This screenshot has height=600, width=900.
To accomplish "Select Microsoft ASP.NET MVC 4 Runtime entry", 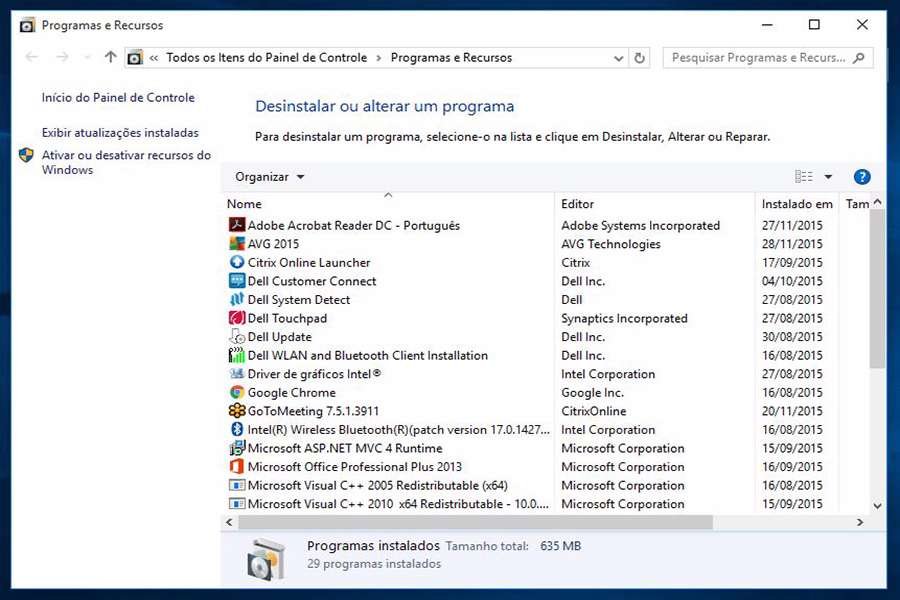I will pyautogui.click(x=345, y=448).
